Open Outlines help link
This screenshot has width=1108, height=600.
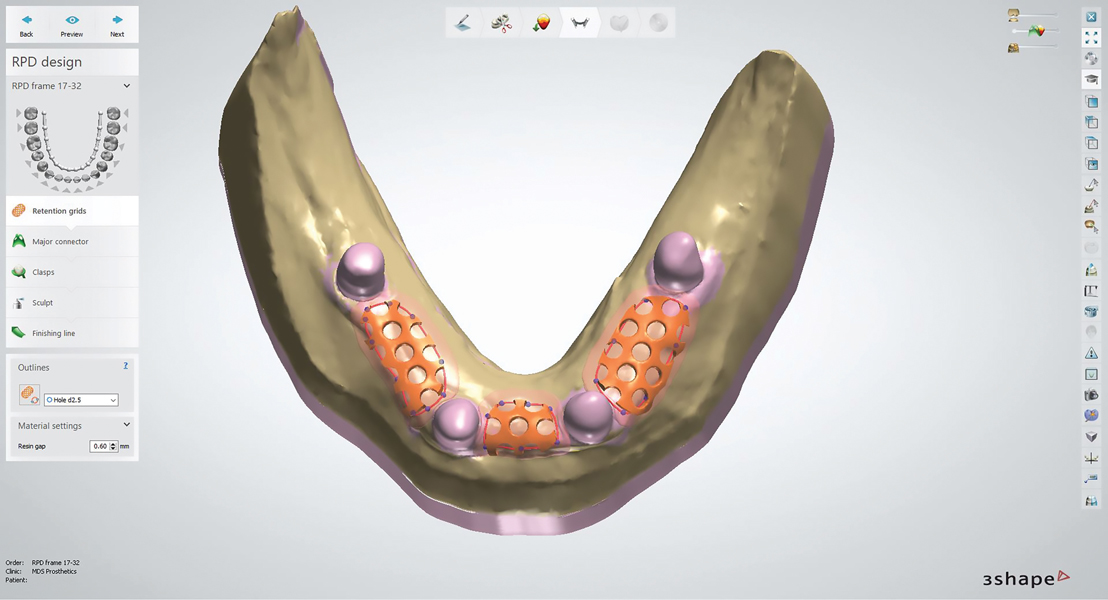[x=125, y=366]
